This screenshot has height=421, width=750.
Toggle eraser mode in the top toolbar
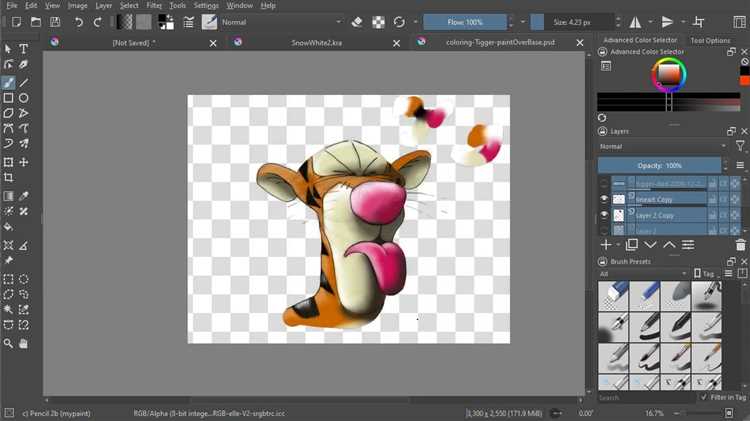point(357,22)
